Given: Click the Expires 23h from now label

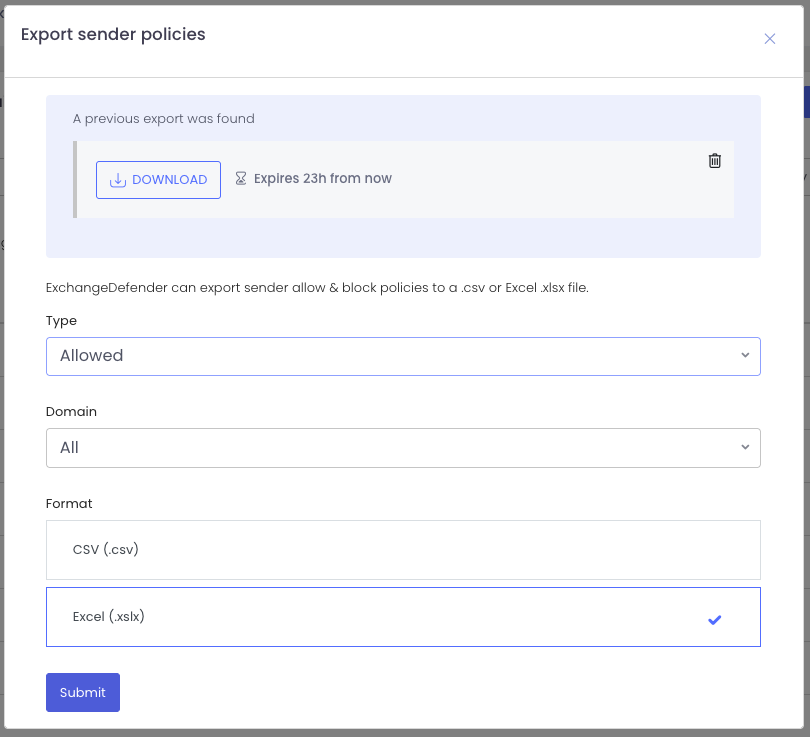Looking at the screenshot, I should [321, 178].
